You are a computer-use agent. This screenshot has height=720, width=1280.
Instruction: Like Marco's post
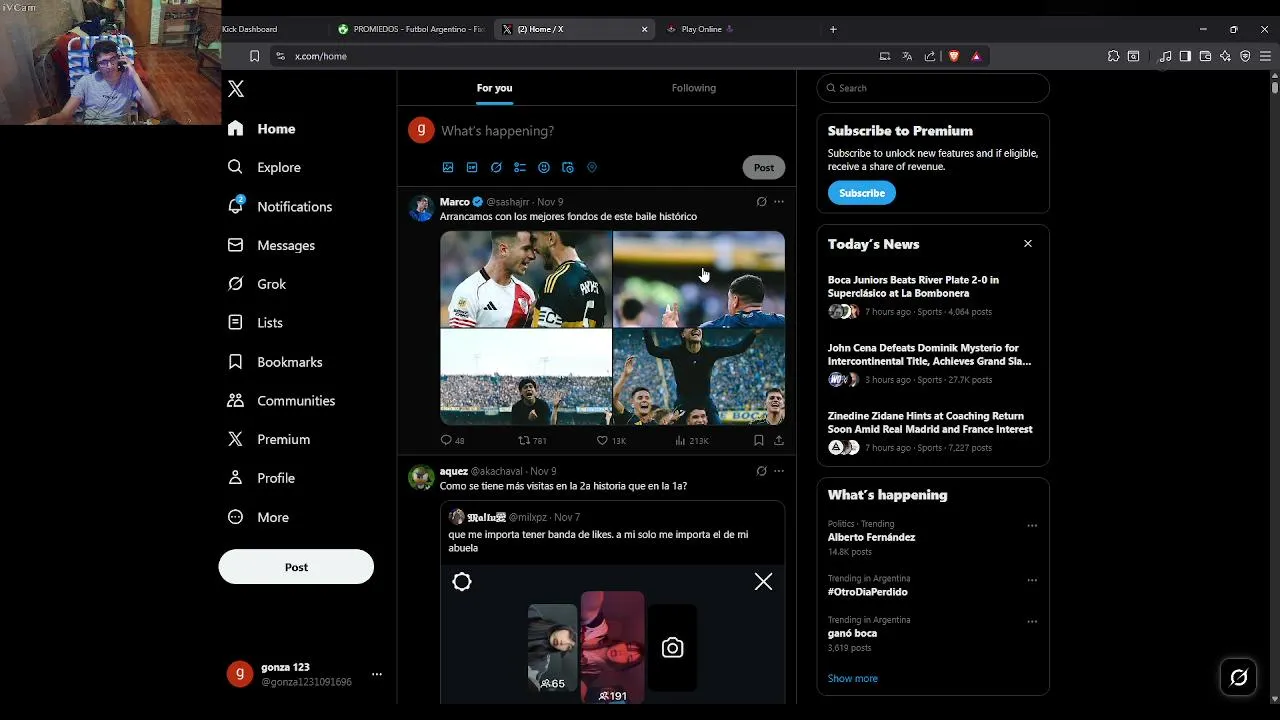coord(611,440)
